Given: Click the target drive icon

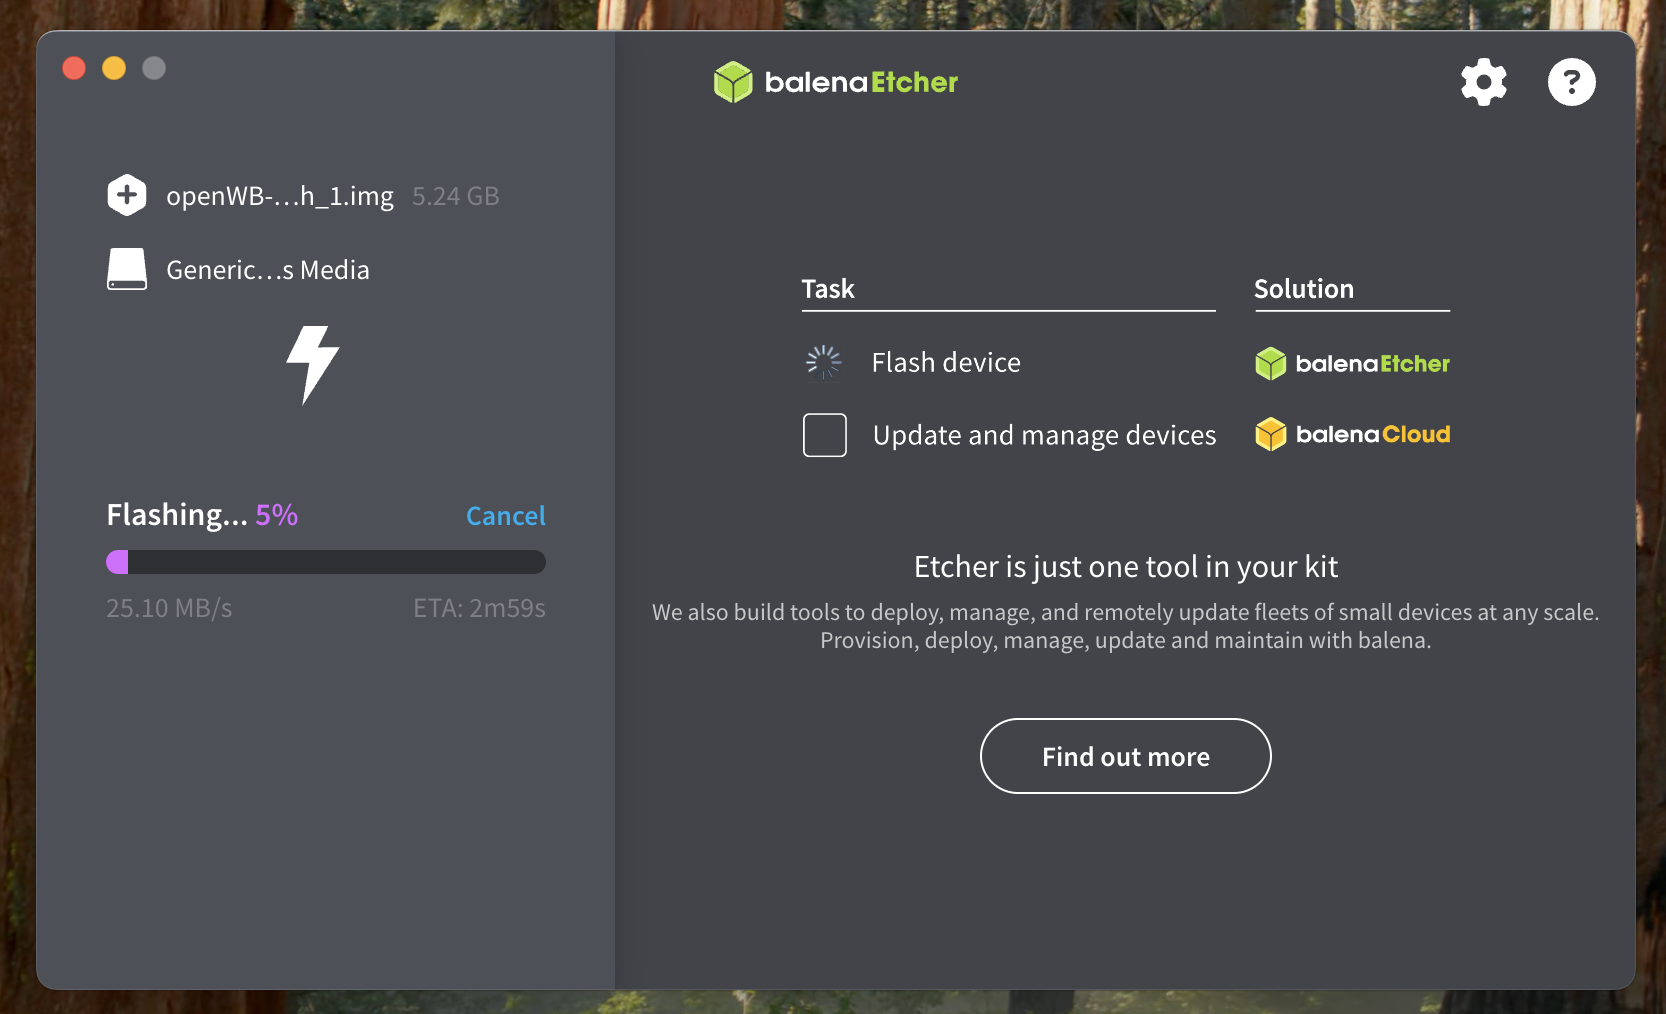Looking at the screenshot, I should (x=127, y=270).
